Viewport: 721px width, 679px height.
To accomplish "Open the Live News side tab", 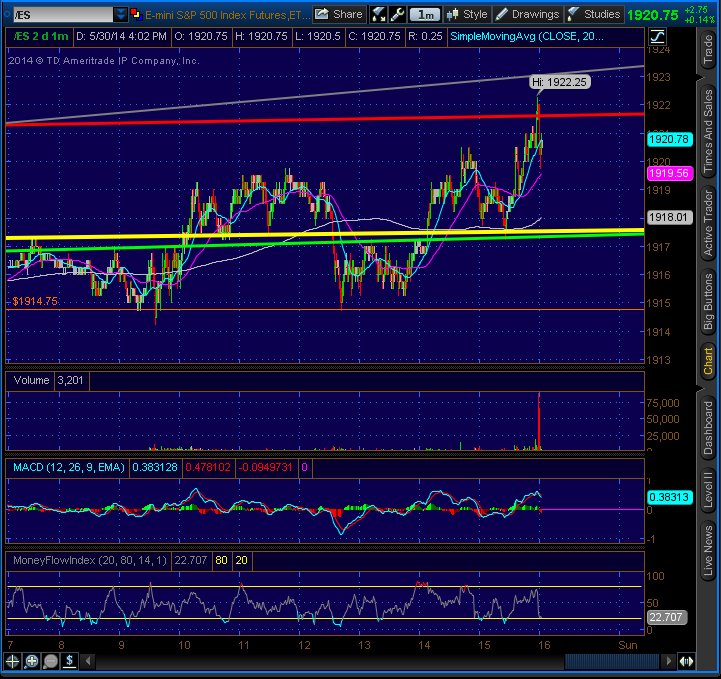I will tap(708, 551).
